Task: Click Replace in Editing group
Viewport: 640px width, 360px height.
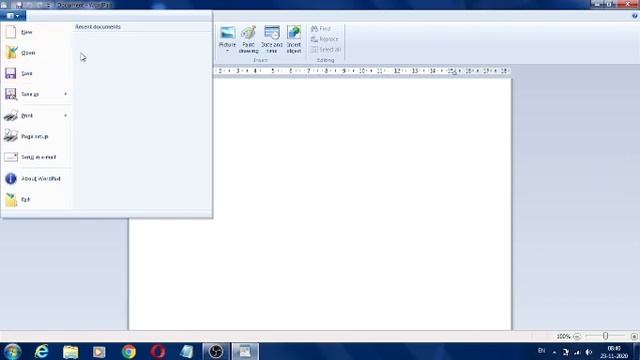Action: 324,39
